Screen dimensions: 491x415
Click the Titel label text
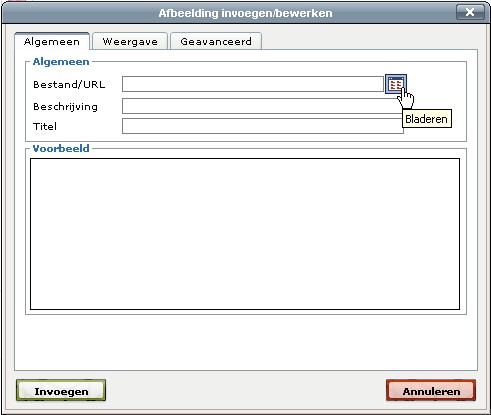pyautogui.click(x=45, y=126)
